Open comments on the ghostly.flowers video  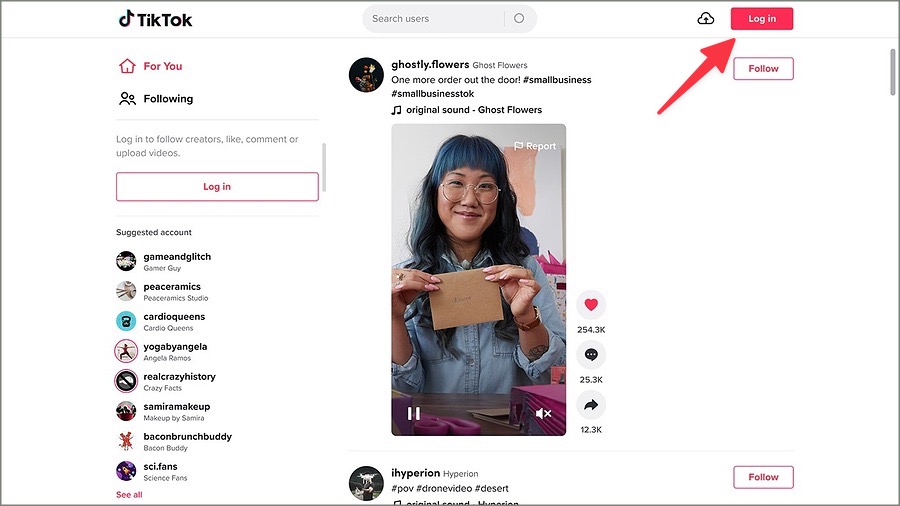click(591, 355)
